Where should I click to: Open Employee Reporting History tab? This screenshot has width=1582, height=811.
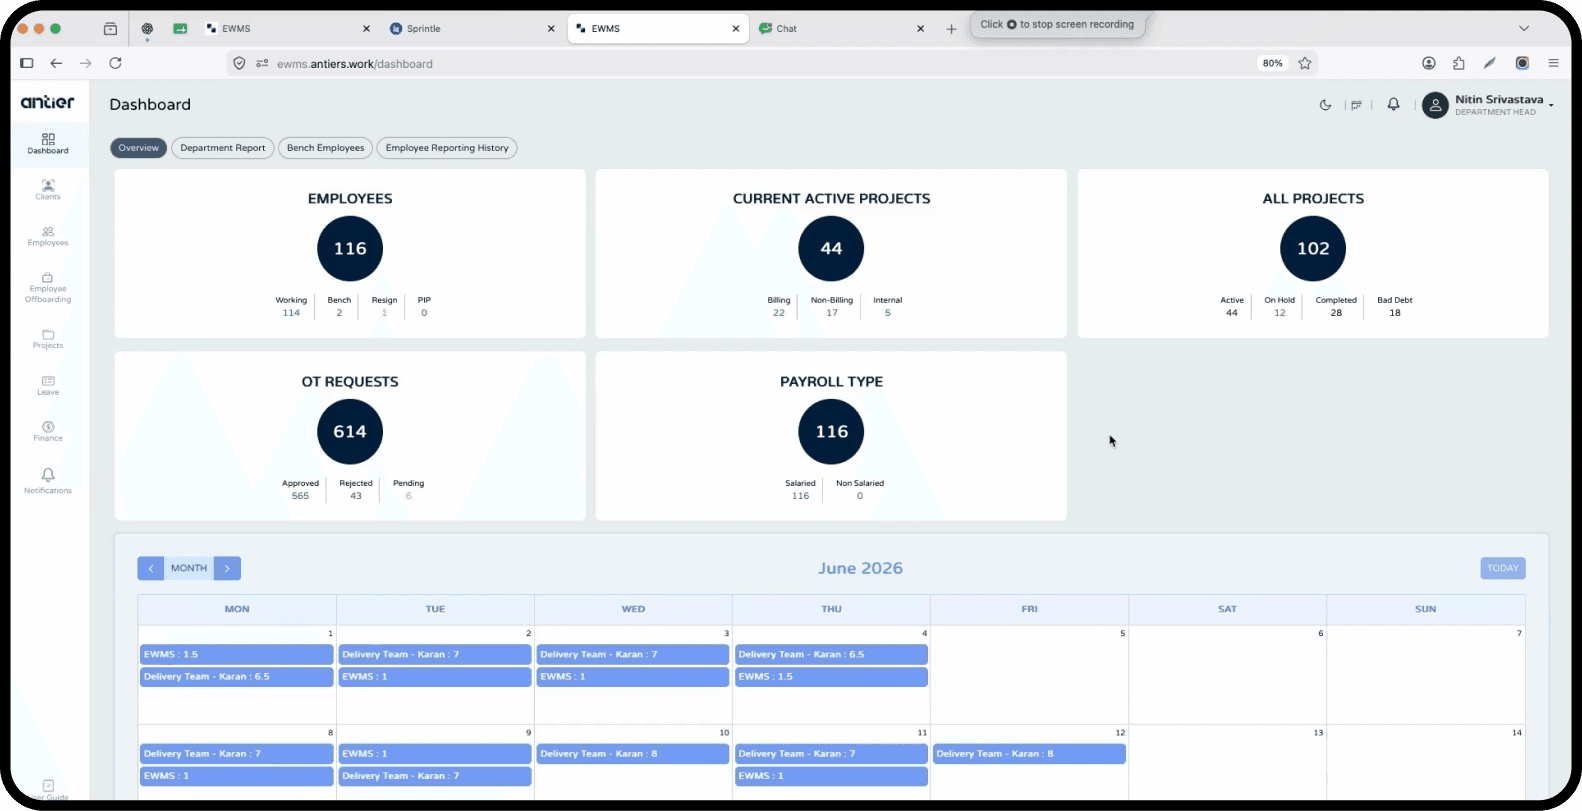point(447,148)
